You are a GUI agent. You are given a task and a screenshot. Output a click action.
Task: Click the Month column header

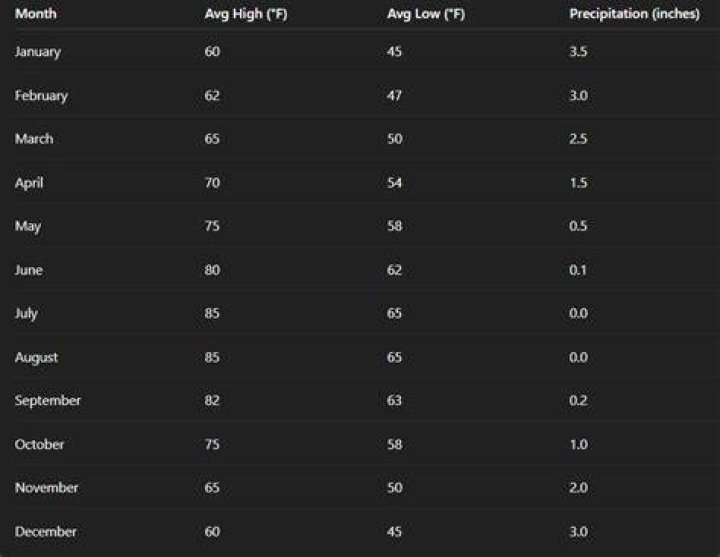[x=36, y=14]
